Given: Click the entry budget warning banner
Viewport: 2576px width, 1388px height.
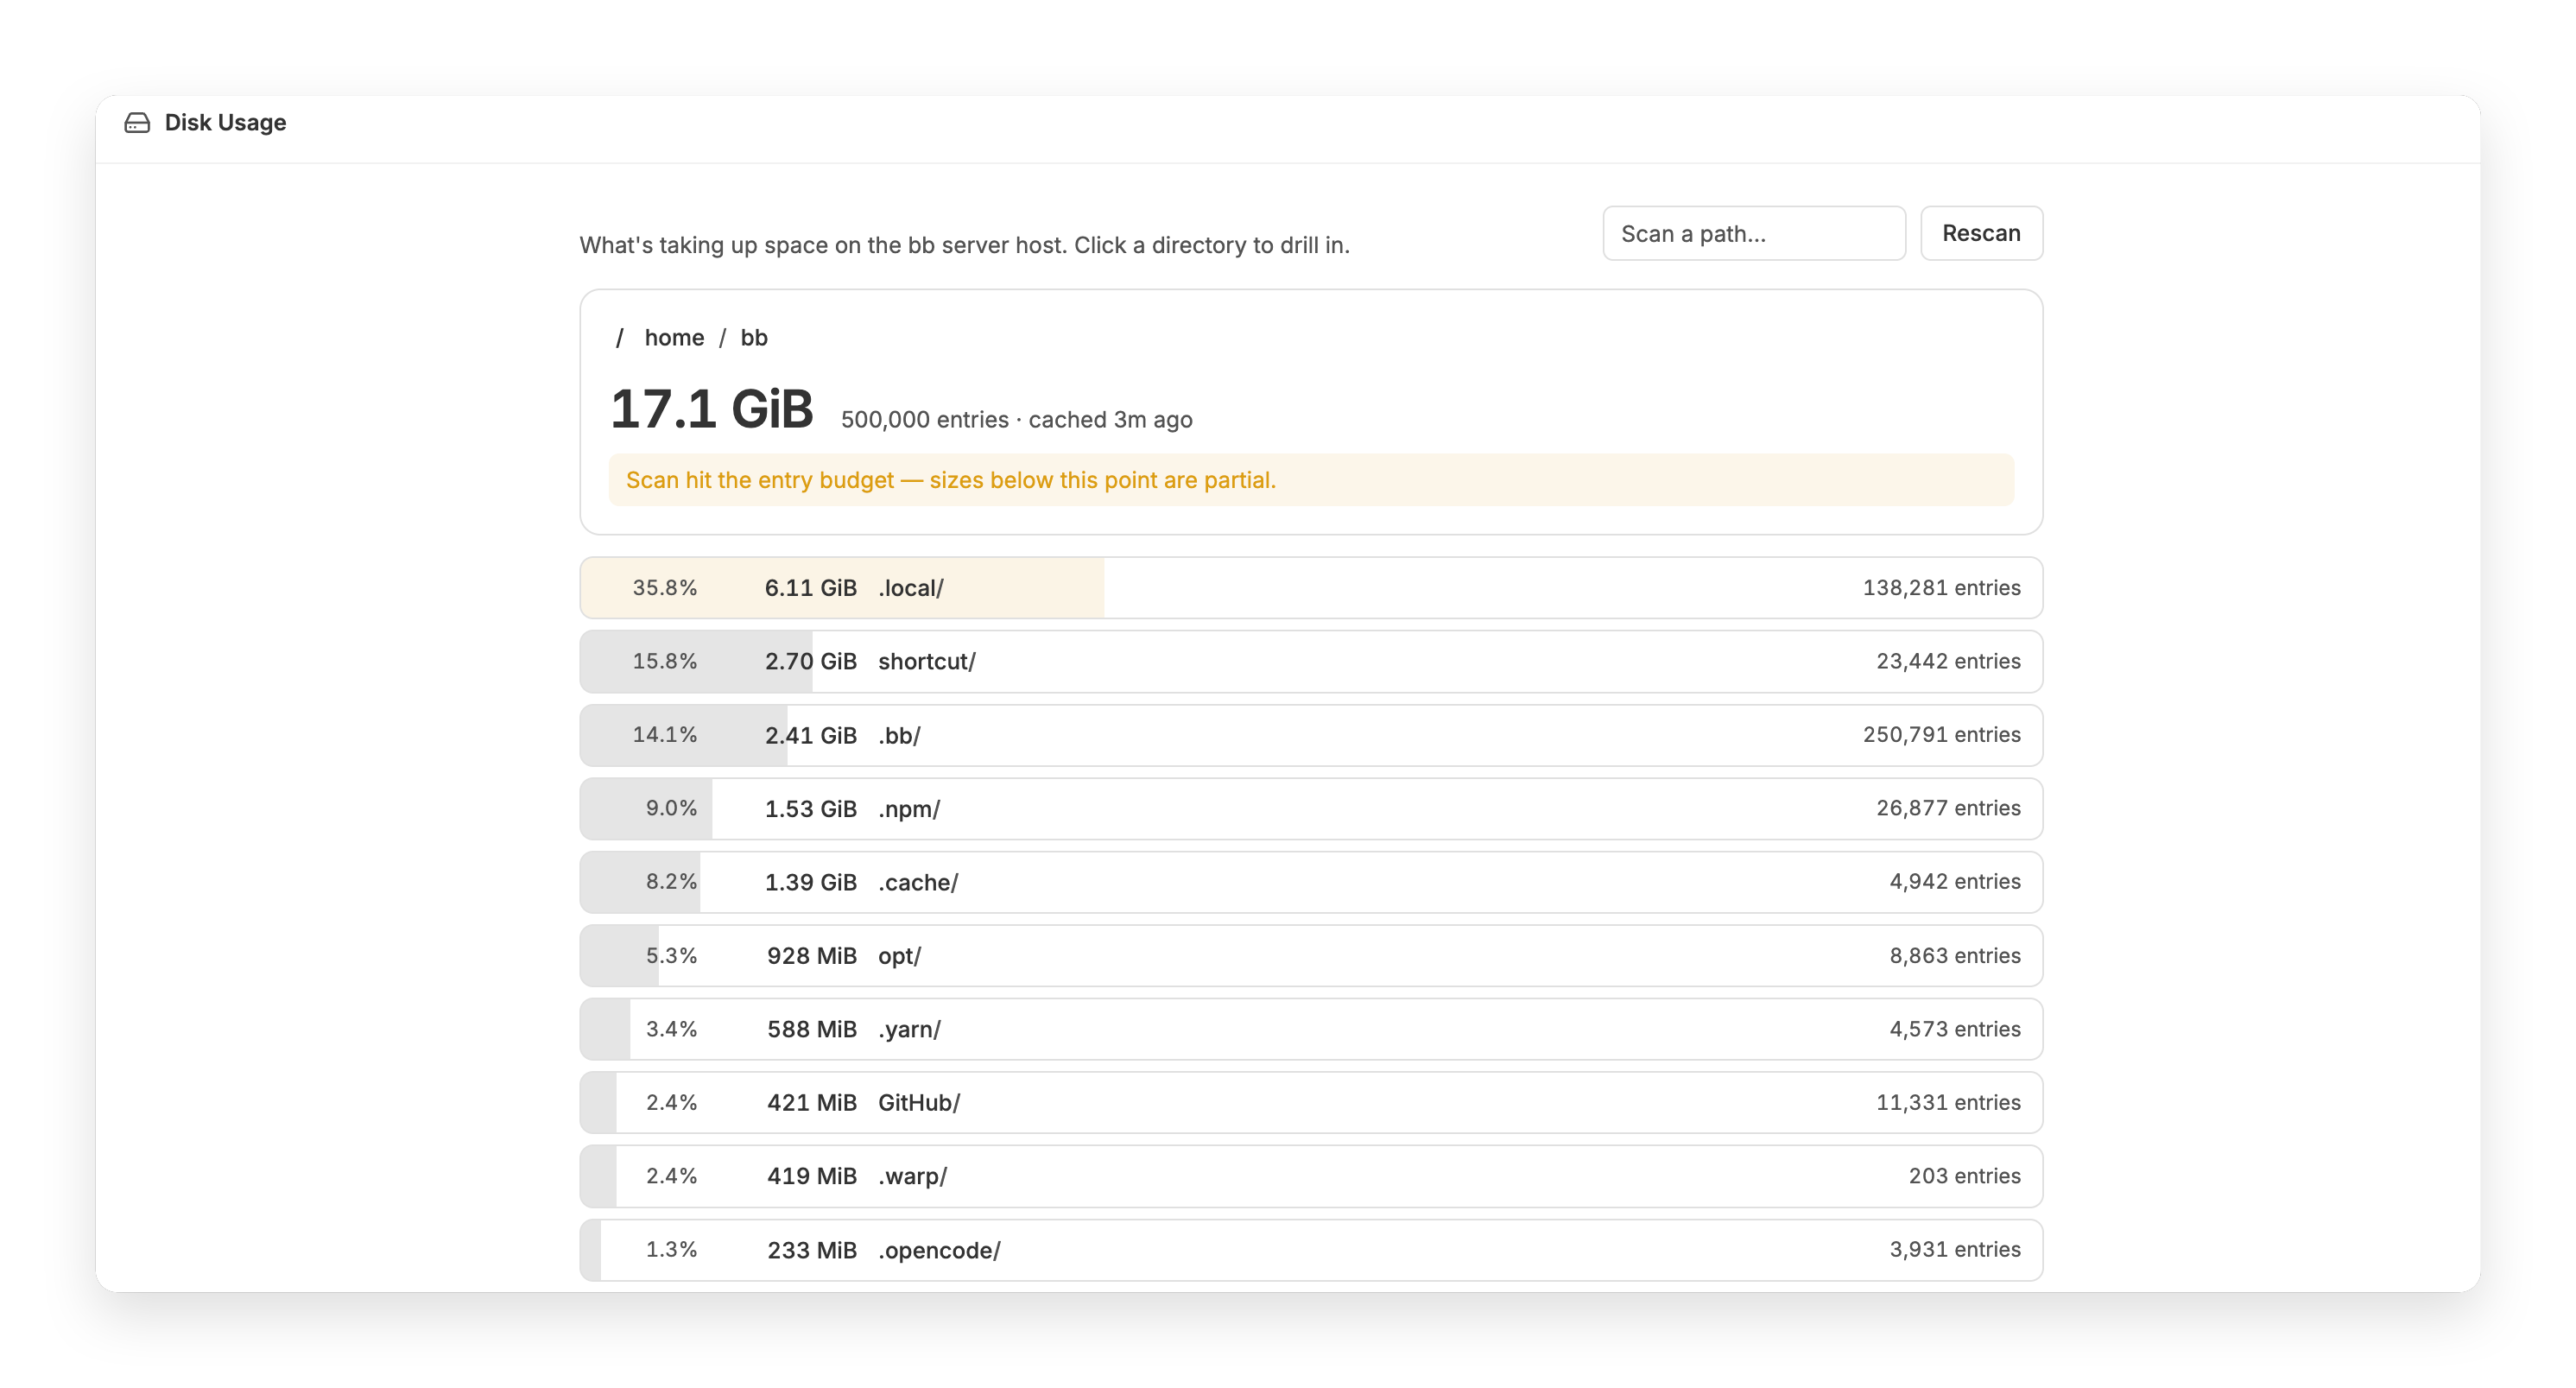Looking at the screenshot, I should [1311, 480].
